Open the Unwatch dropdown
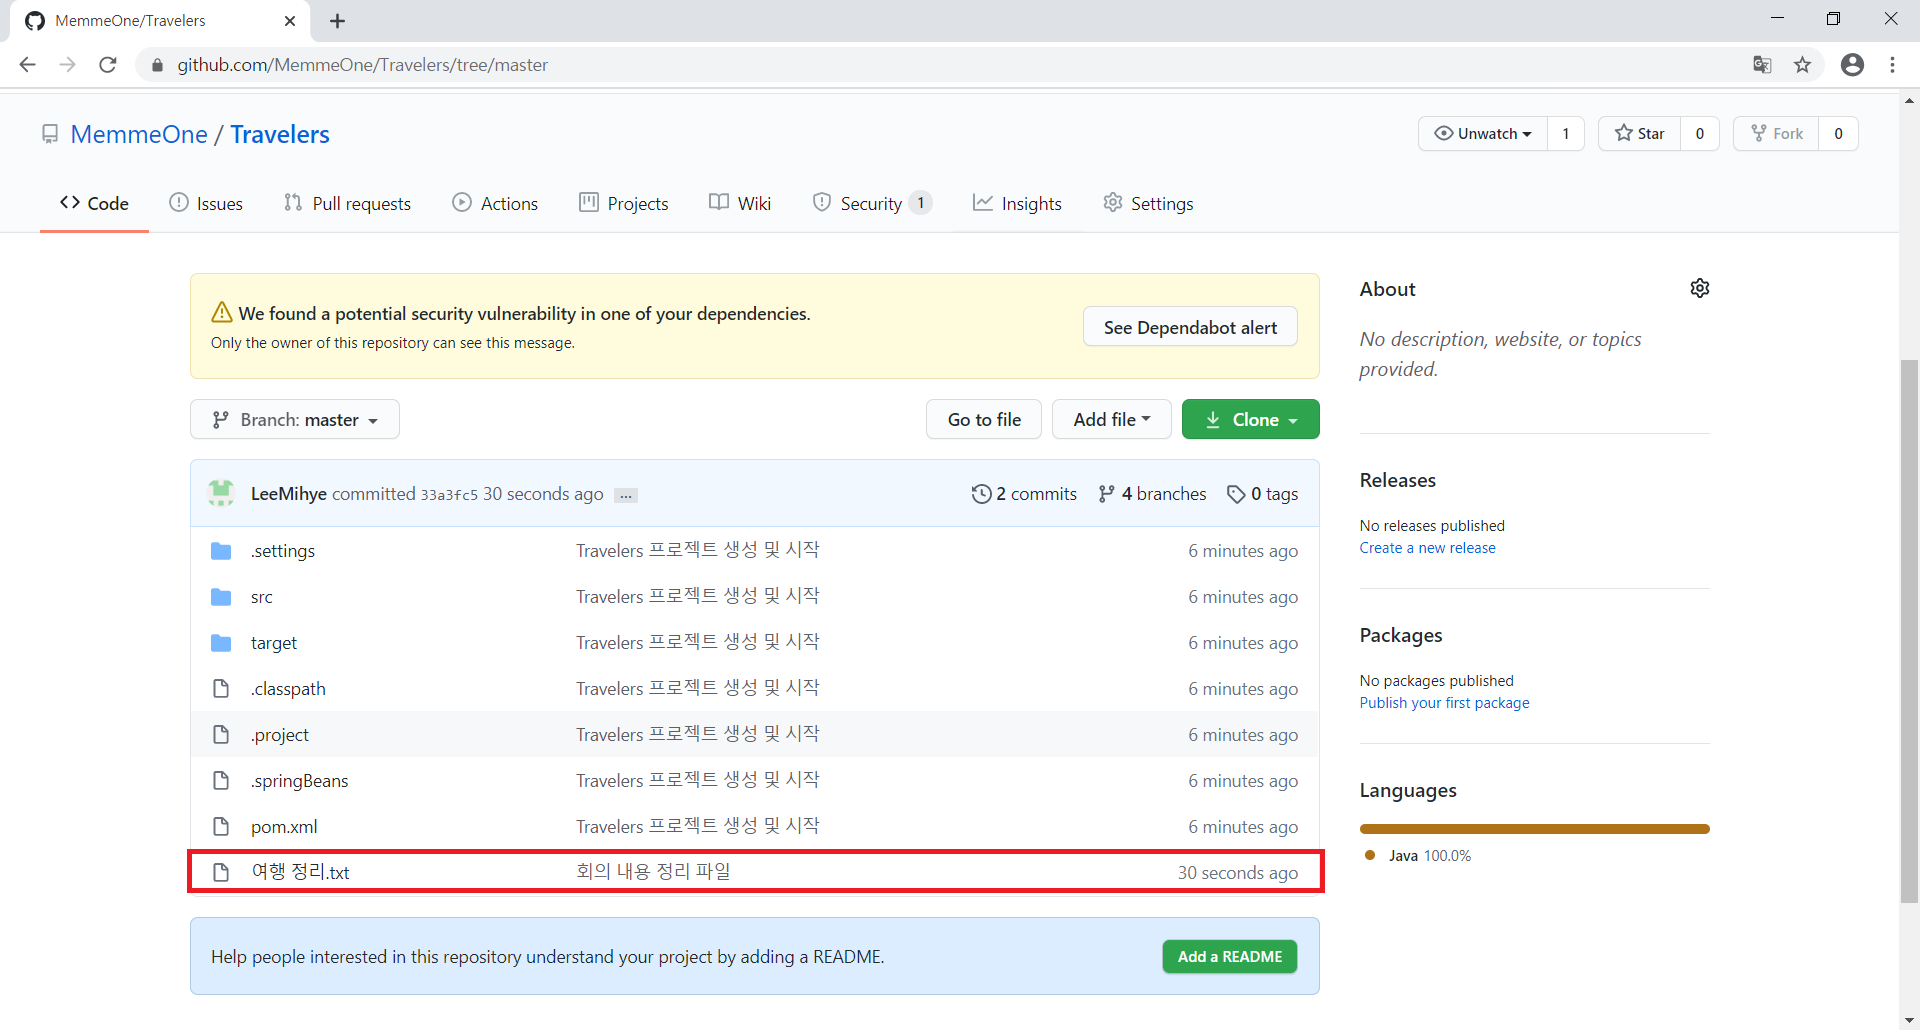 [1483, 134]
